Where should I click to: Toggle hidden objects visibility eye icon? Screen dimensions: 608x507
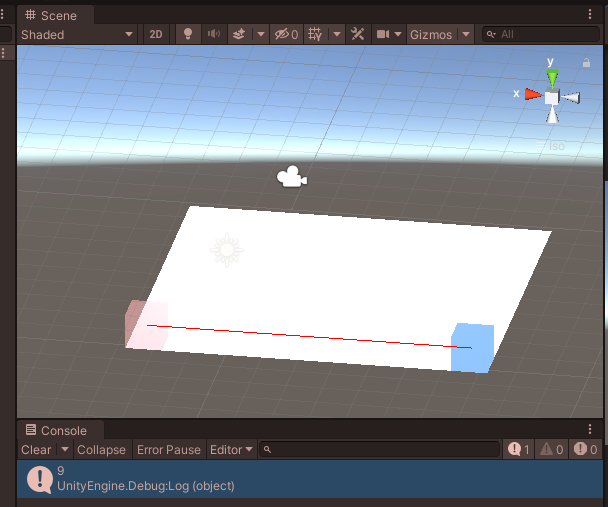pos(286,34)
